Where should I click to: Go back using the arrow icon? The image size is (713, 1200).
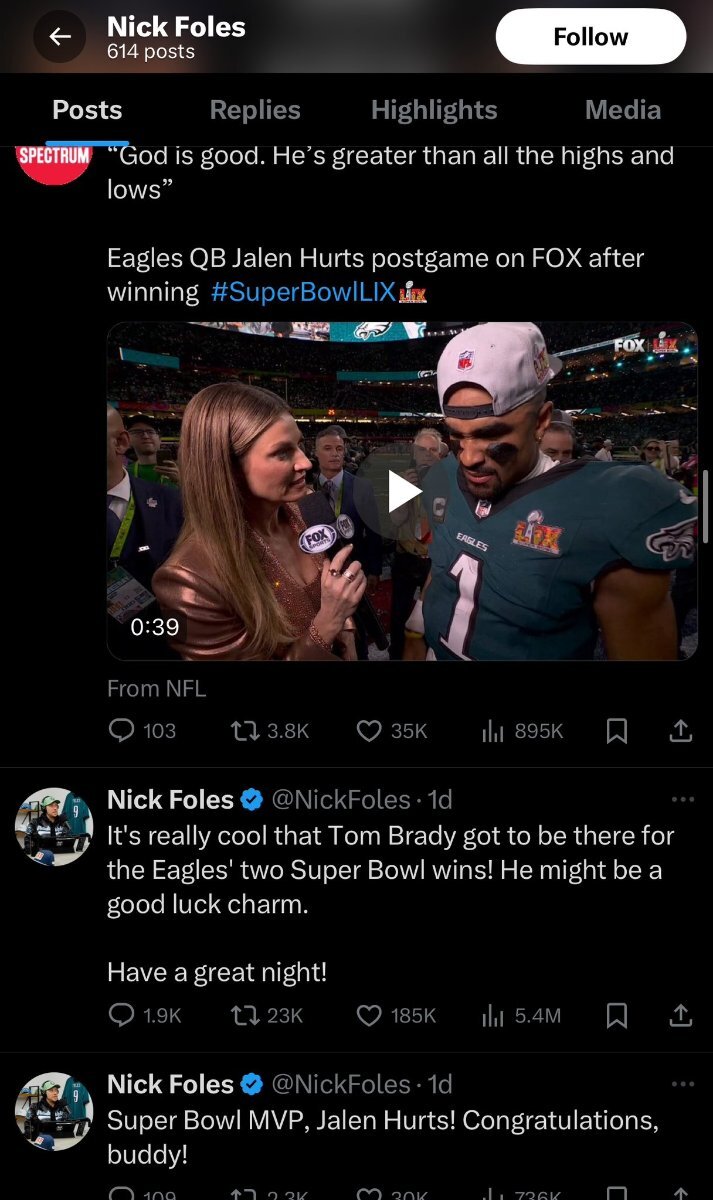(x=60, y=37)
